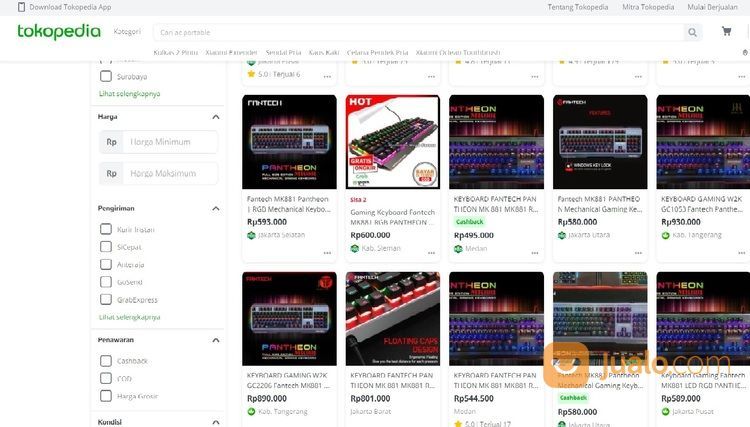Click the phone icon beside Download Tokopedia App
Image resolution: width=750 pixels, height=427 pixels.
tap(21, 7)
